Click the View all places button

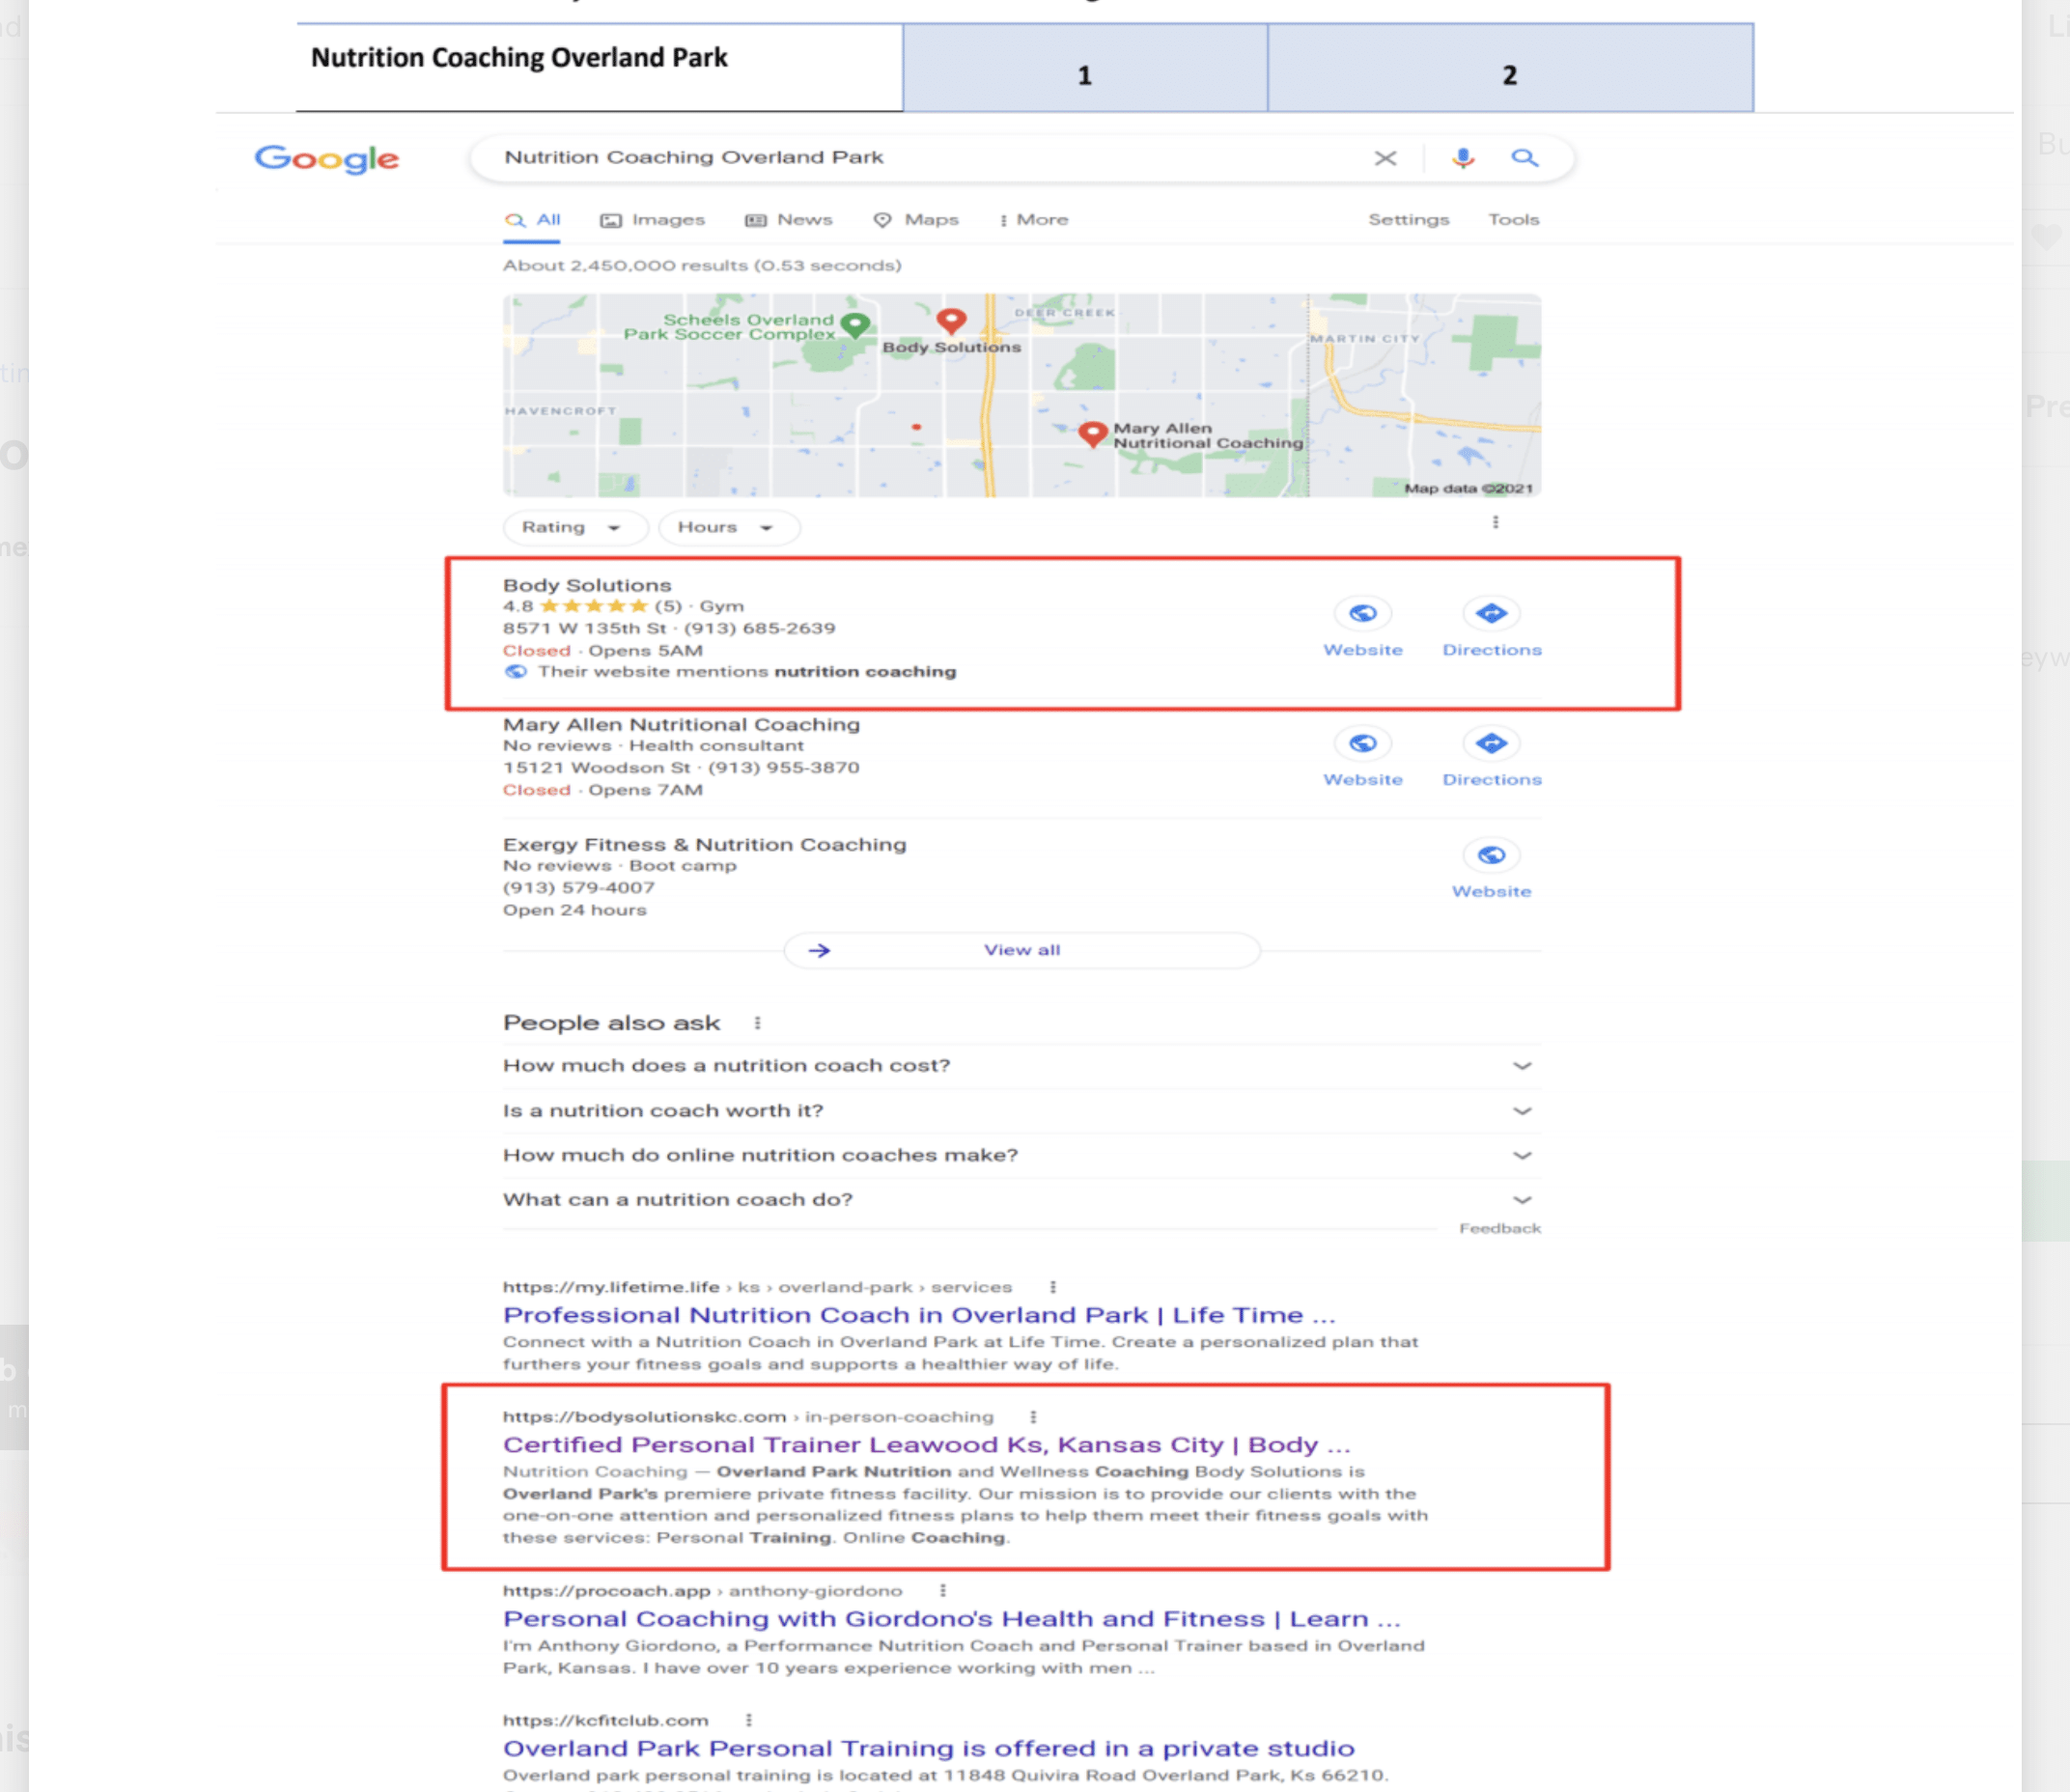click(1021, 950)
